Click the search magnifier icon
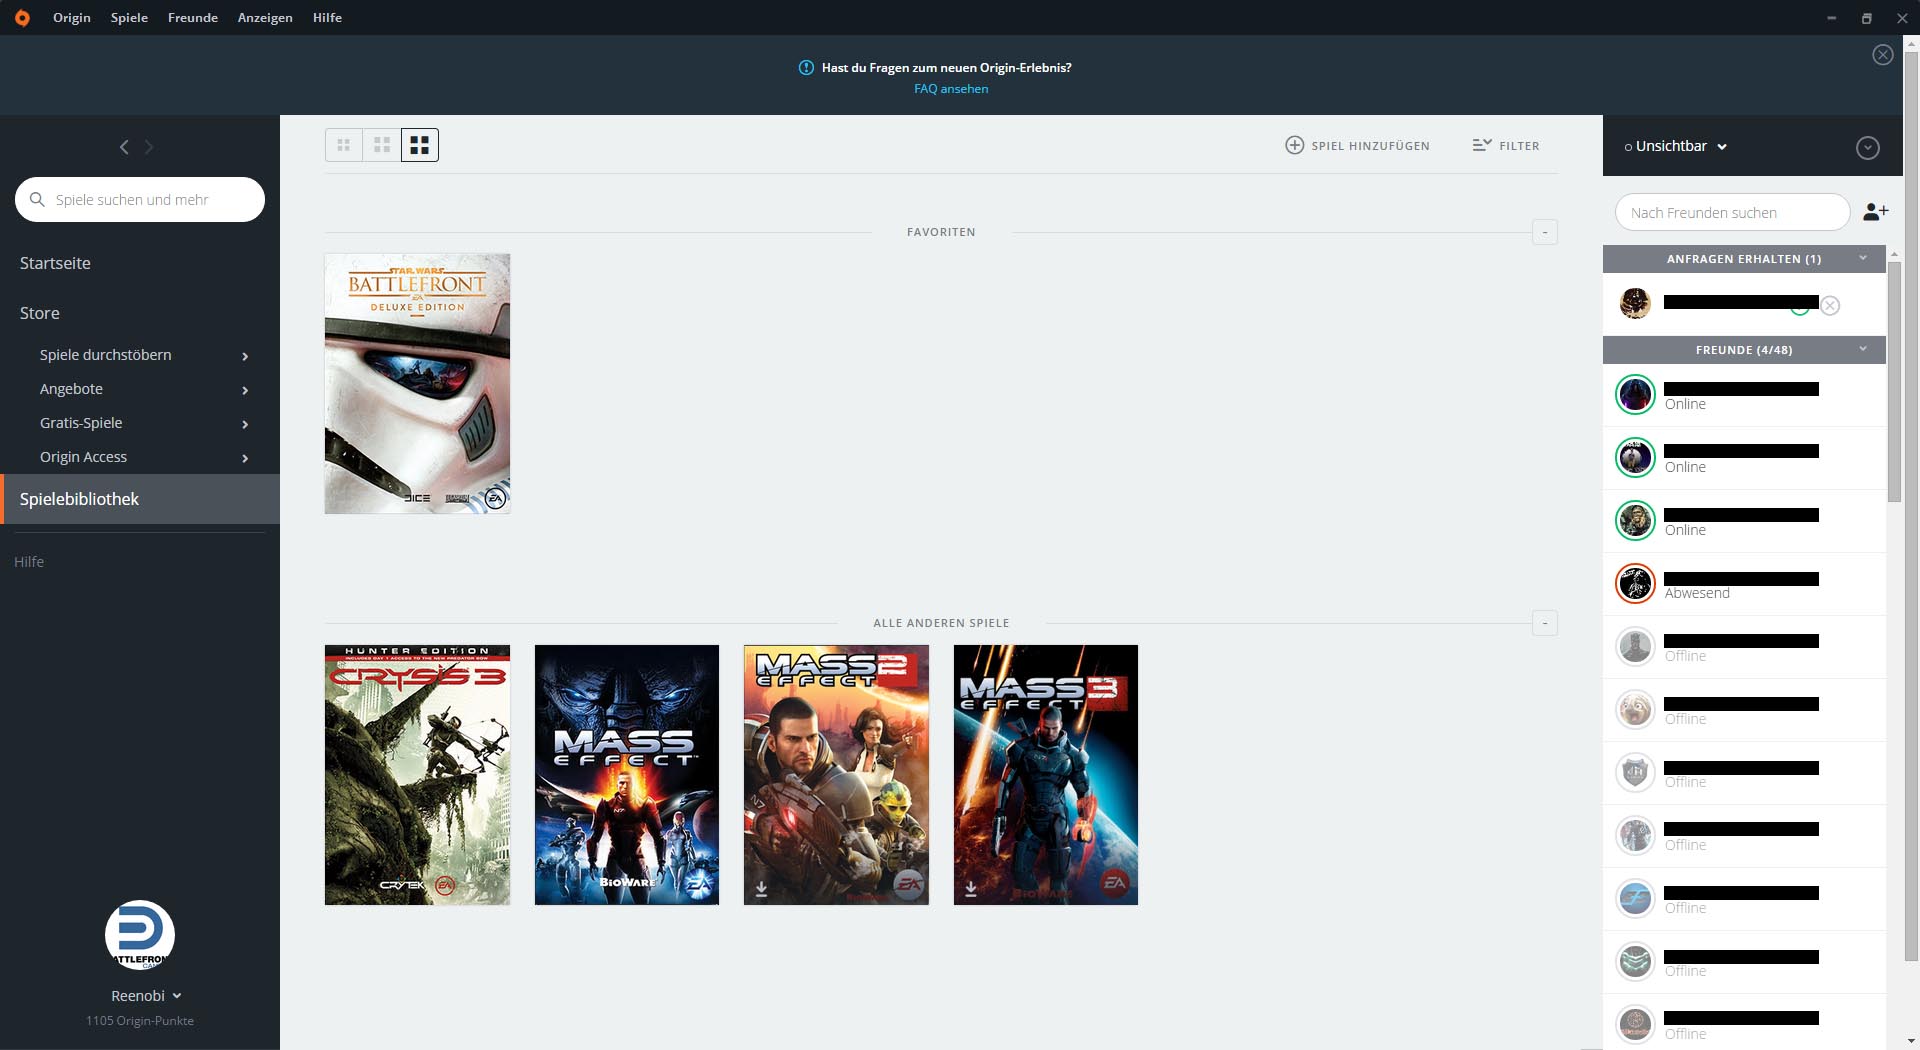The image size is (1920, 1050). click(x=37, y=199)
